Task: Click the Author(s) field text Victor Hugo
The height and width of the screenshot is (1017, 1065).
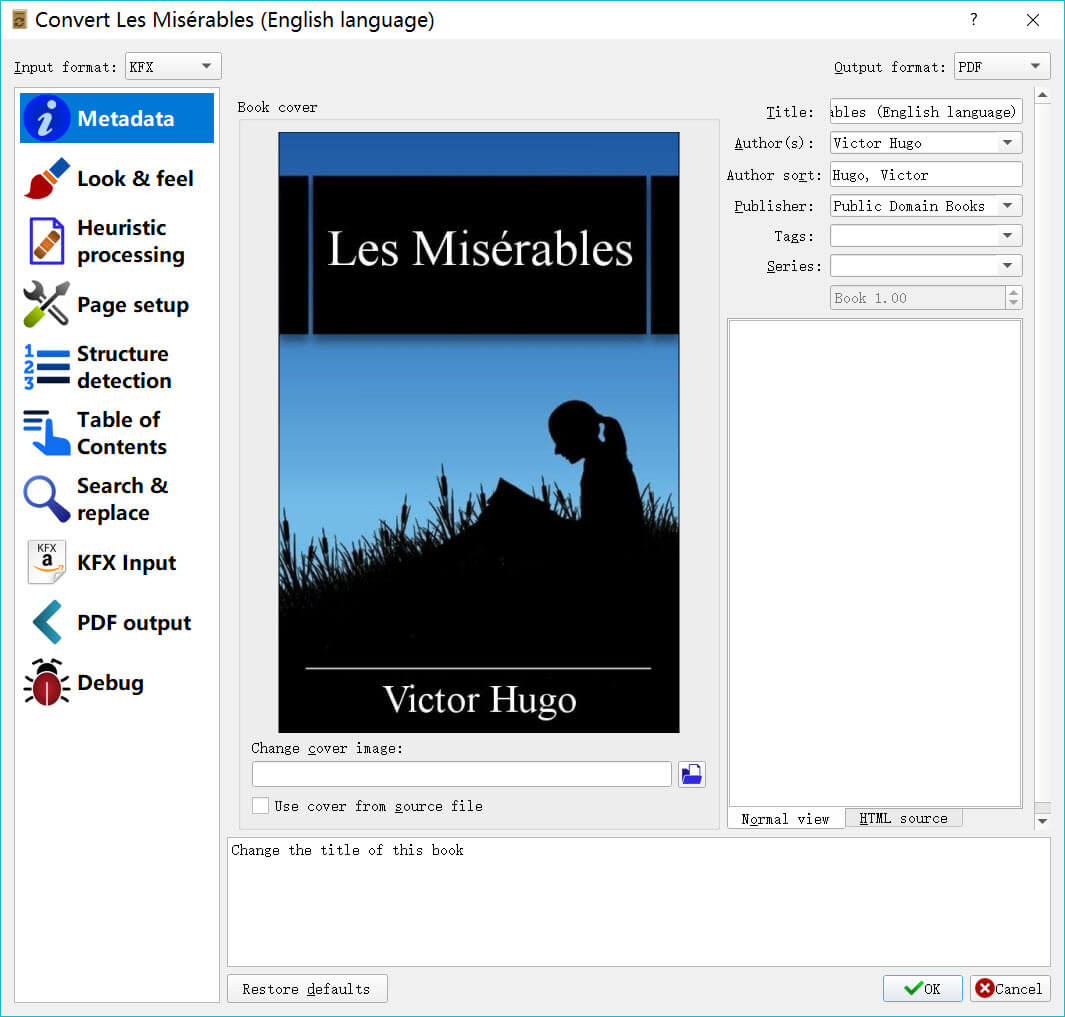Action: tap(878, 143)
